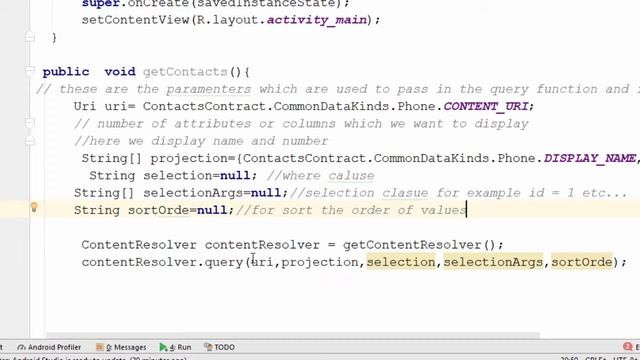Viewport: 640px width, 360px height.
Task: Click 'selectionArgs' variable in its declaration
Action: (193, 193)
